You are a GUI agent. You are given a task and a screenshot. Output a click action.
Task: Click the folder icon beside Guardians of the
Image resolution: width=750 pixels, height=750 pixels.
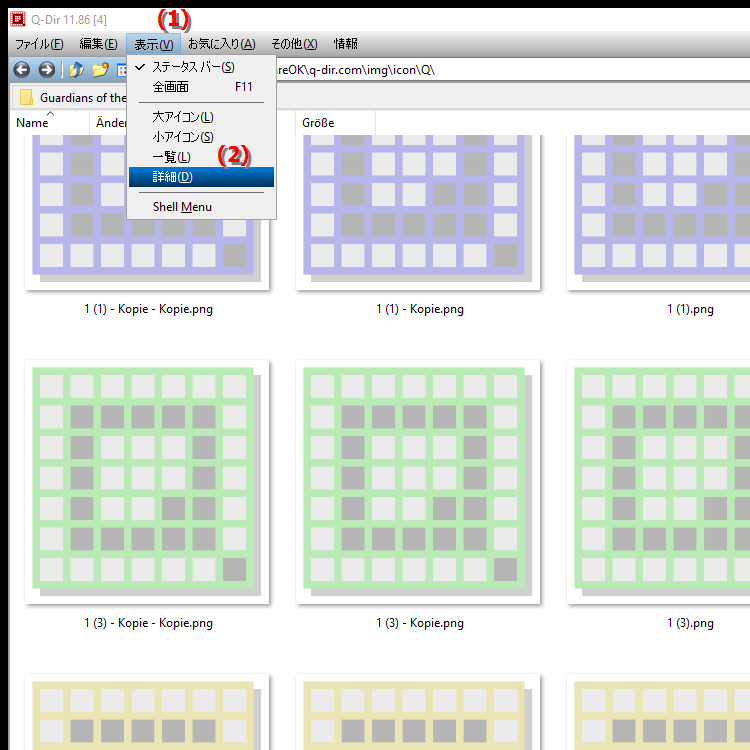(x=26, y=97)
